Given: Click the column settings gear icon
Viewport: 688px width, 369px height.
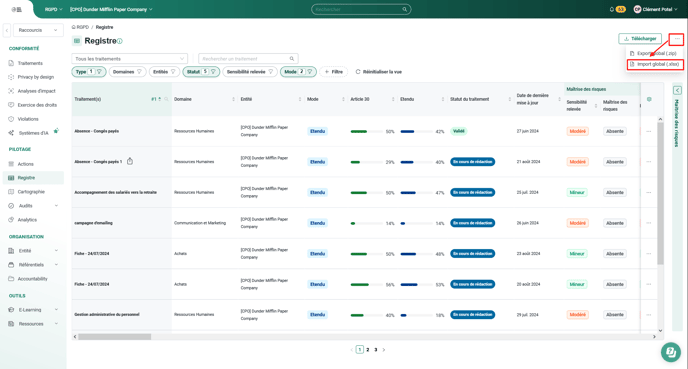Looking at the screenshot, I should (x=649, y=99).
